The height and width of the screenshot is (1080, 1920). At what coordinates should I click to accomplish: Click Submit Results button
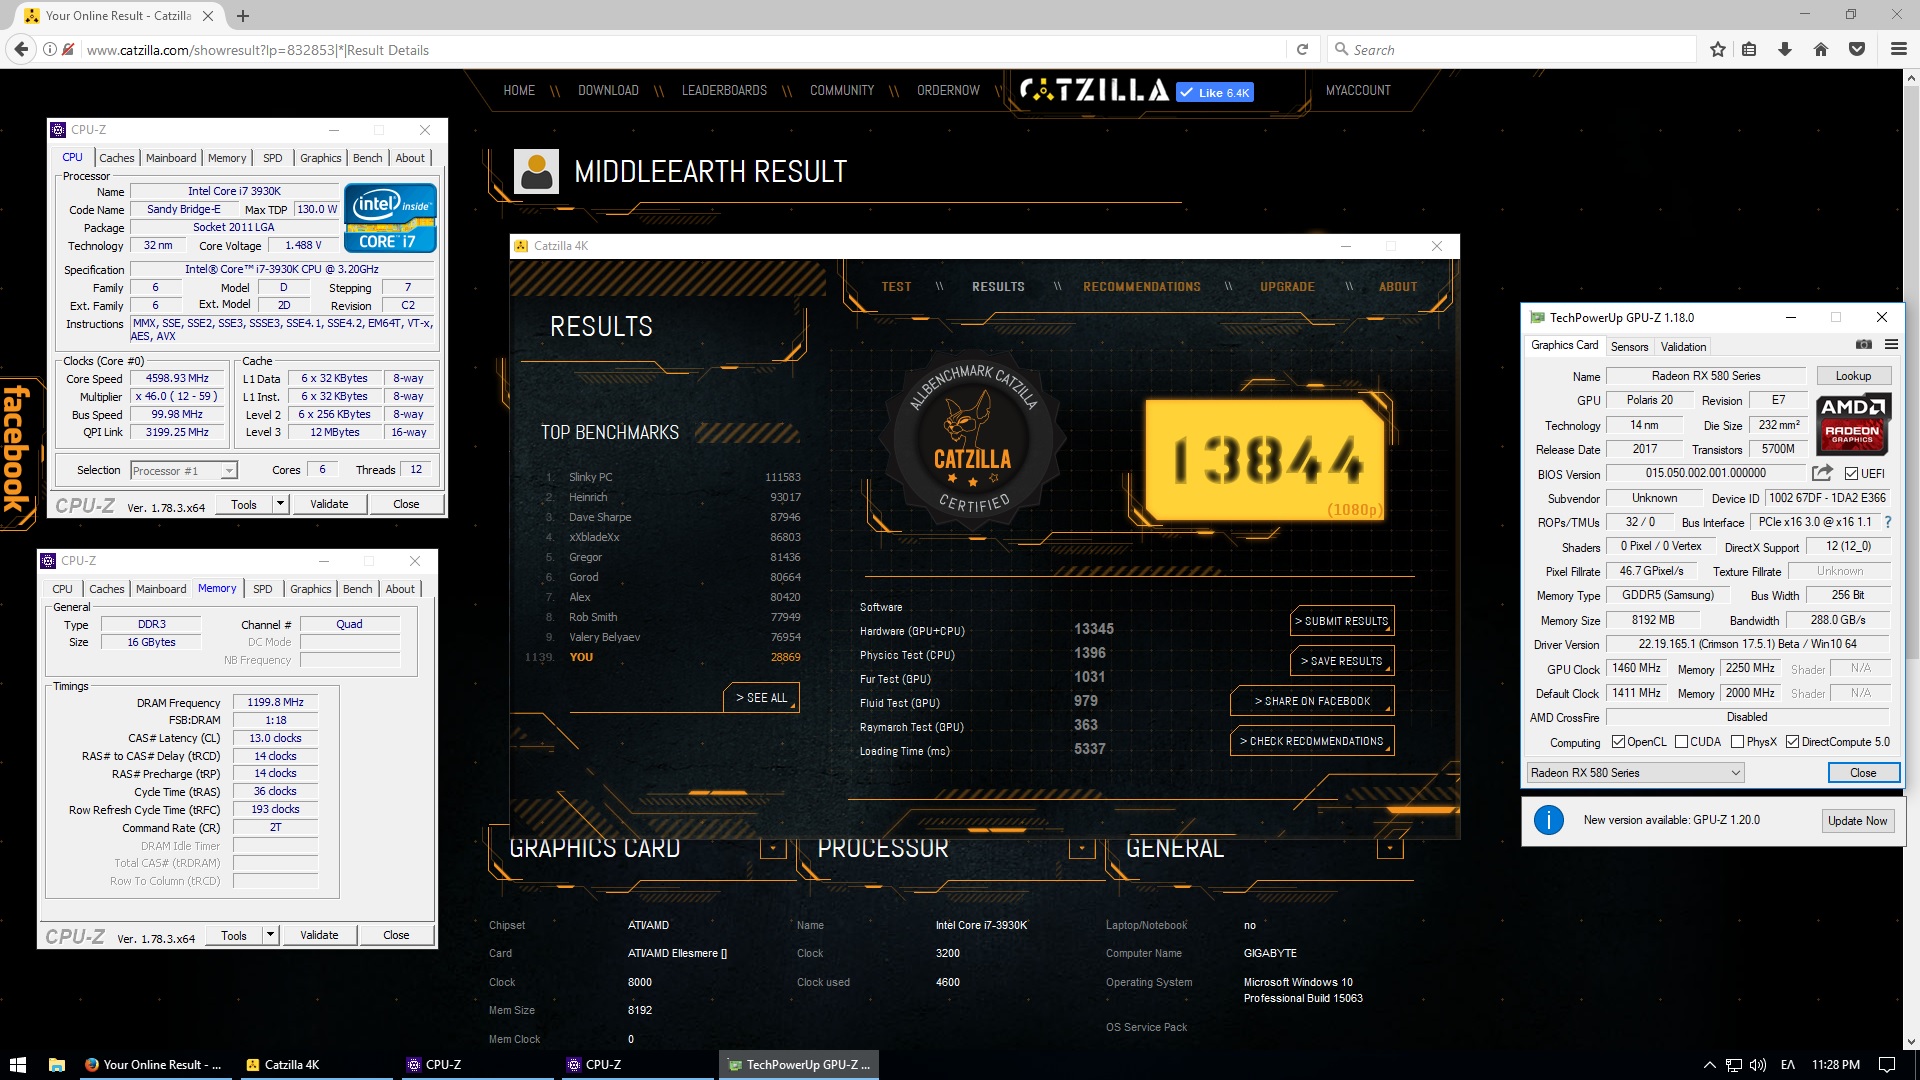pos(1341,621)
